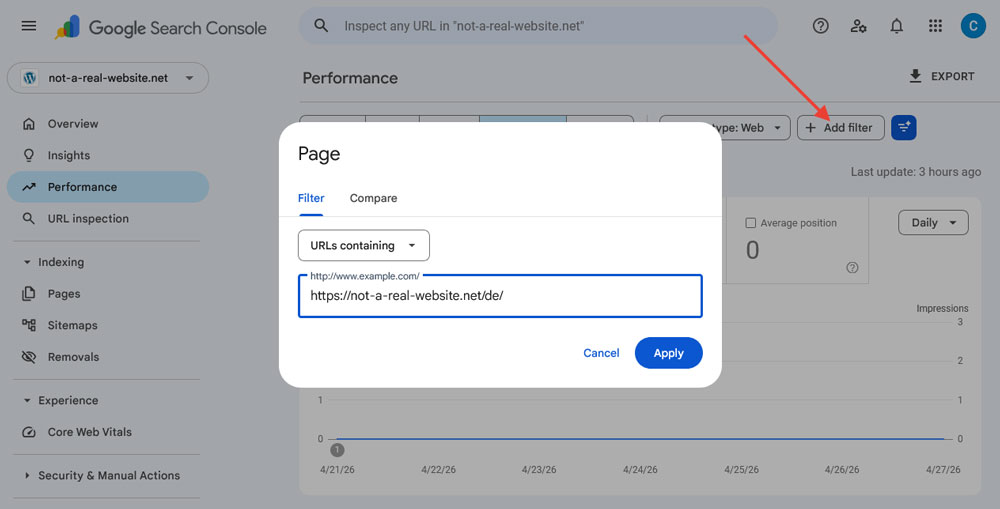Click the WordPress property icon
1000x509 pixels.
[x=29, y=78]
